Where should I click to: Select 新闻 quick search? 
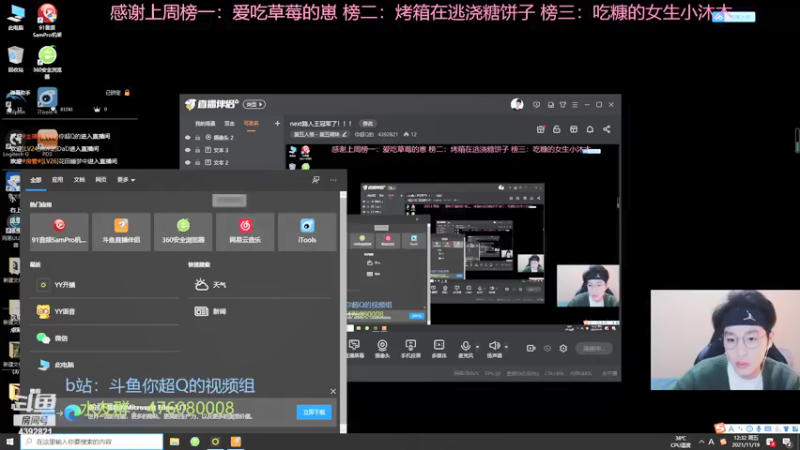pyautogui.click(x=260, y=311)
